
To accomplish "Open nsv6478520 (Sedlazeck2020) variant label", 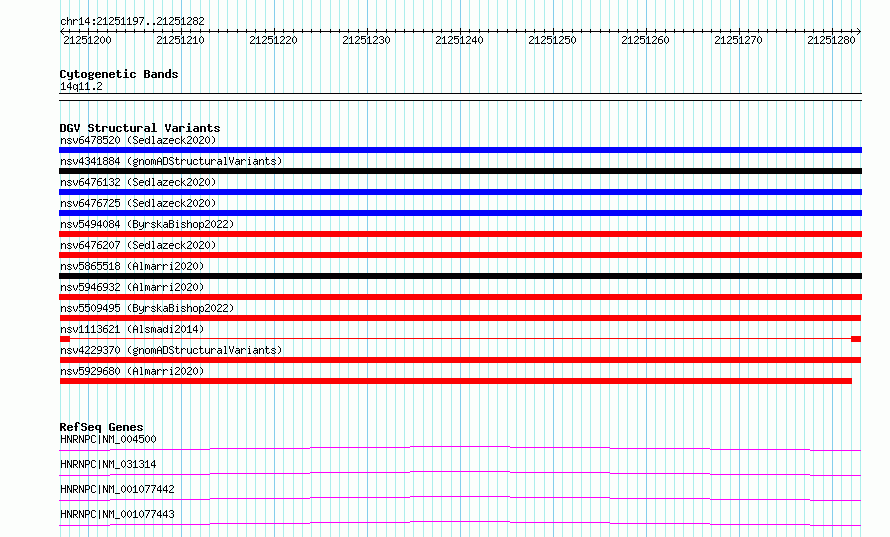I will coord(138,140).
